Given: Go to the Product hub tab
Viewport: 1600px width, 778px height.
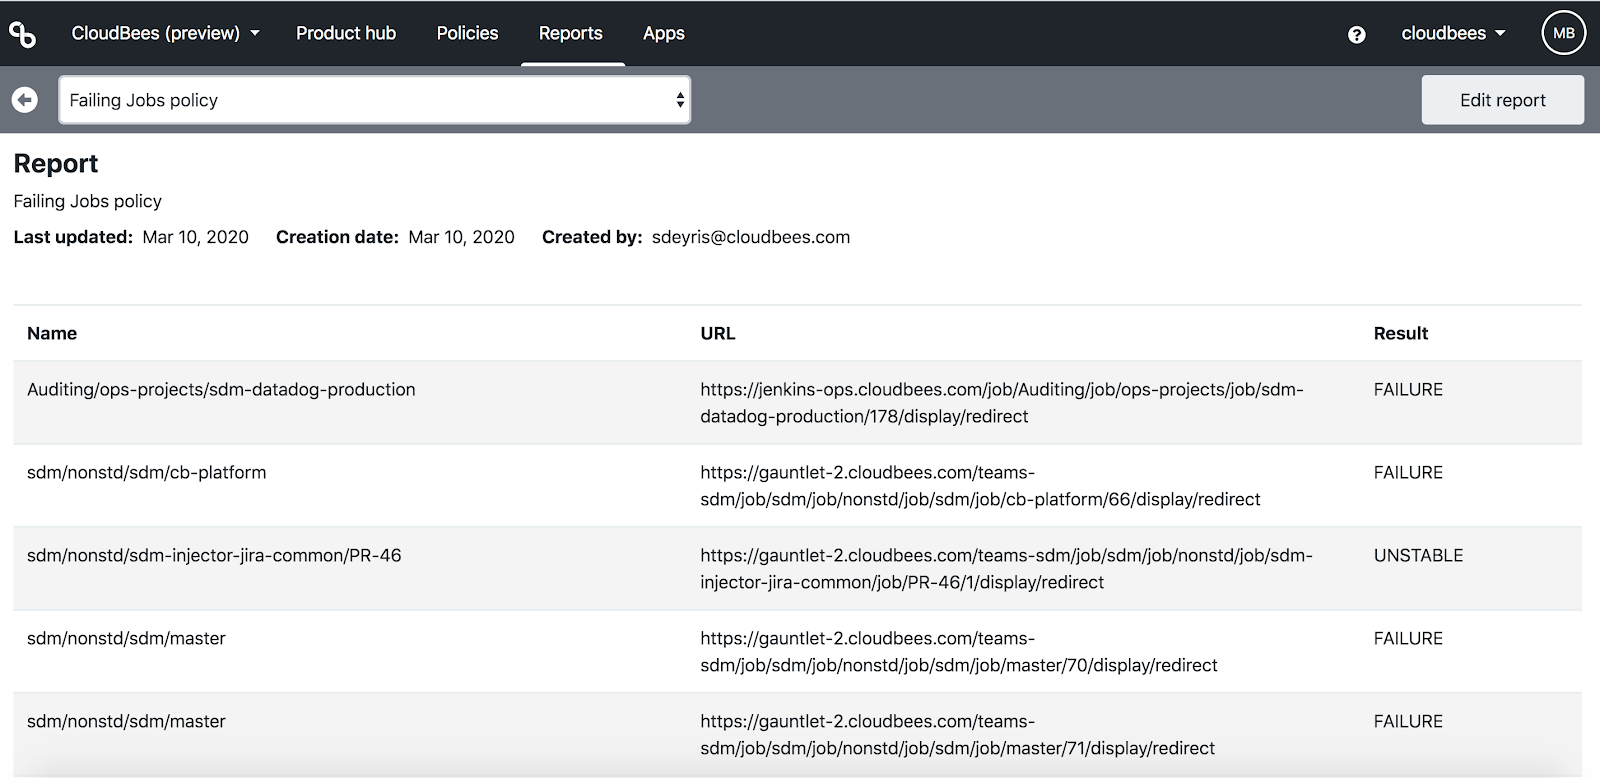Looking at the screenshot, I should [x=346, y=33].
